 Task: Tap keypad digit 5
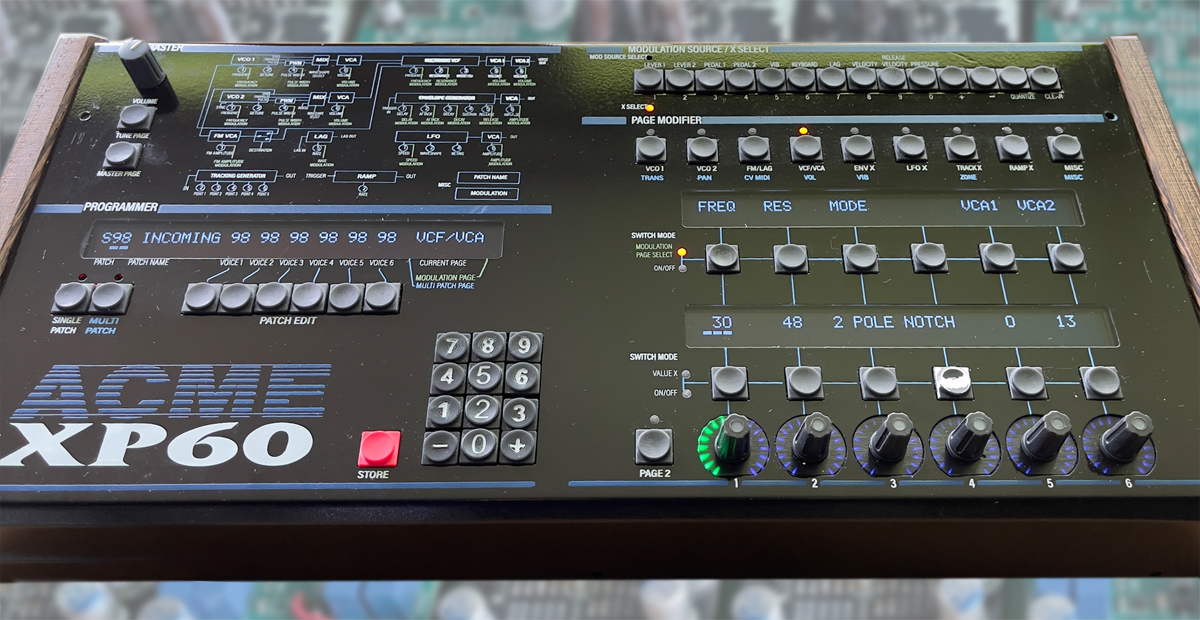click(485, 378)
